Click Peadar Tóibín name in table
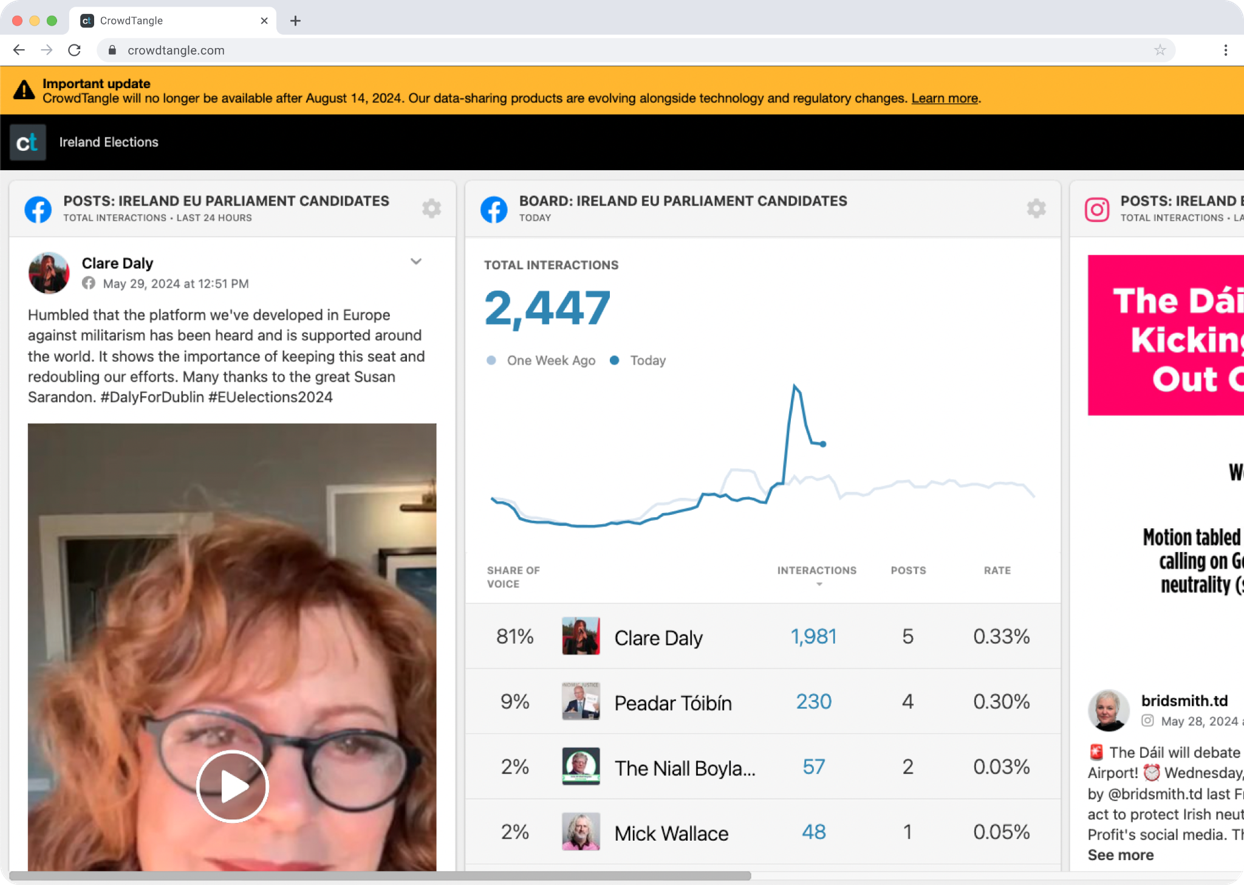The image size is (1244, 885). 673,703
